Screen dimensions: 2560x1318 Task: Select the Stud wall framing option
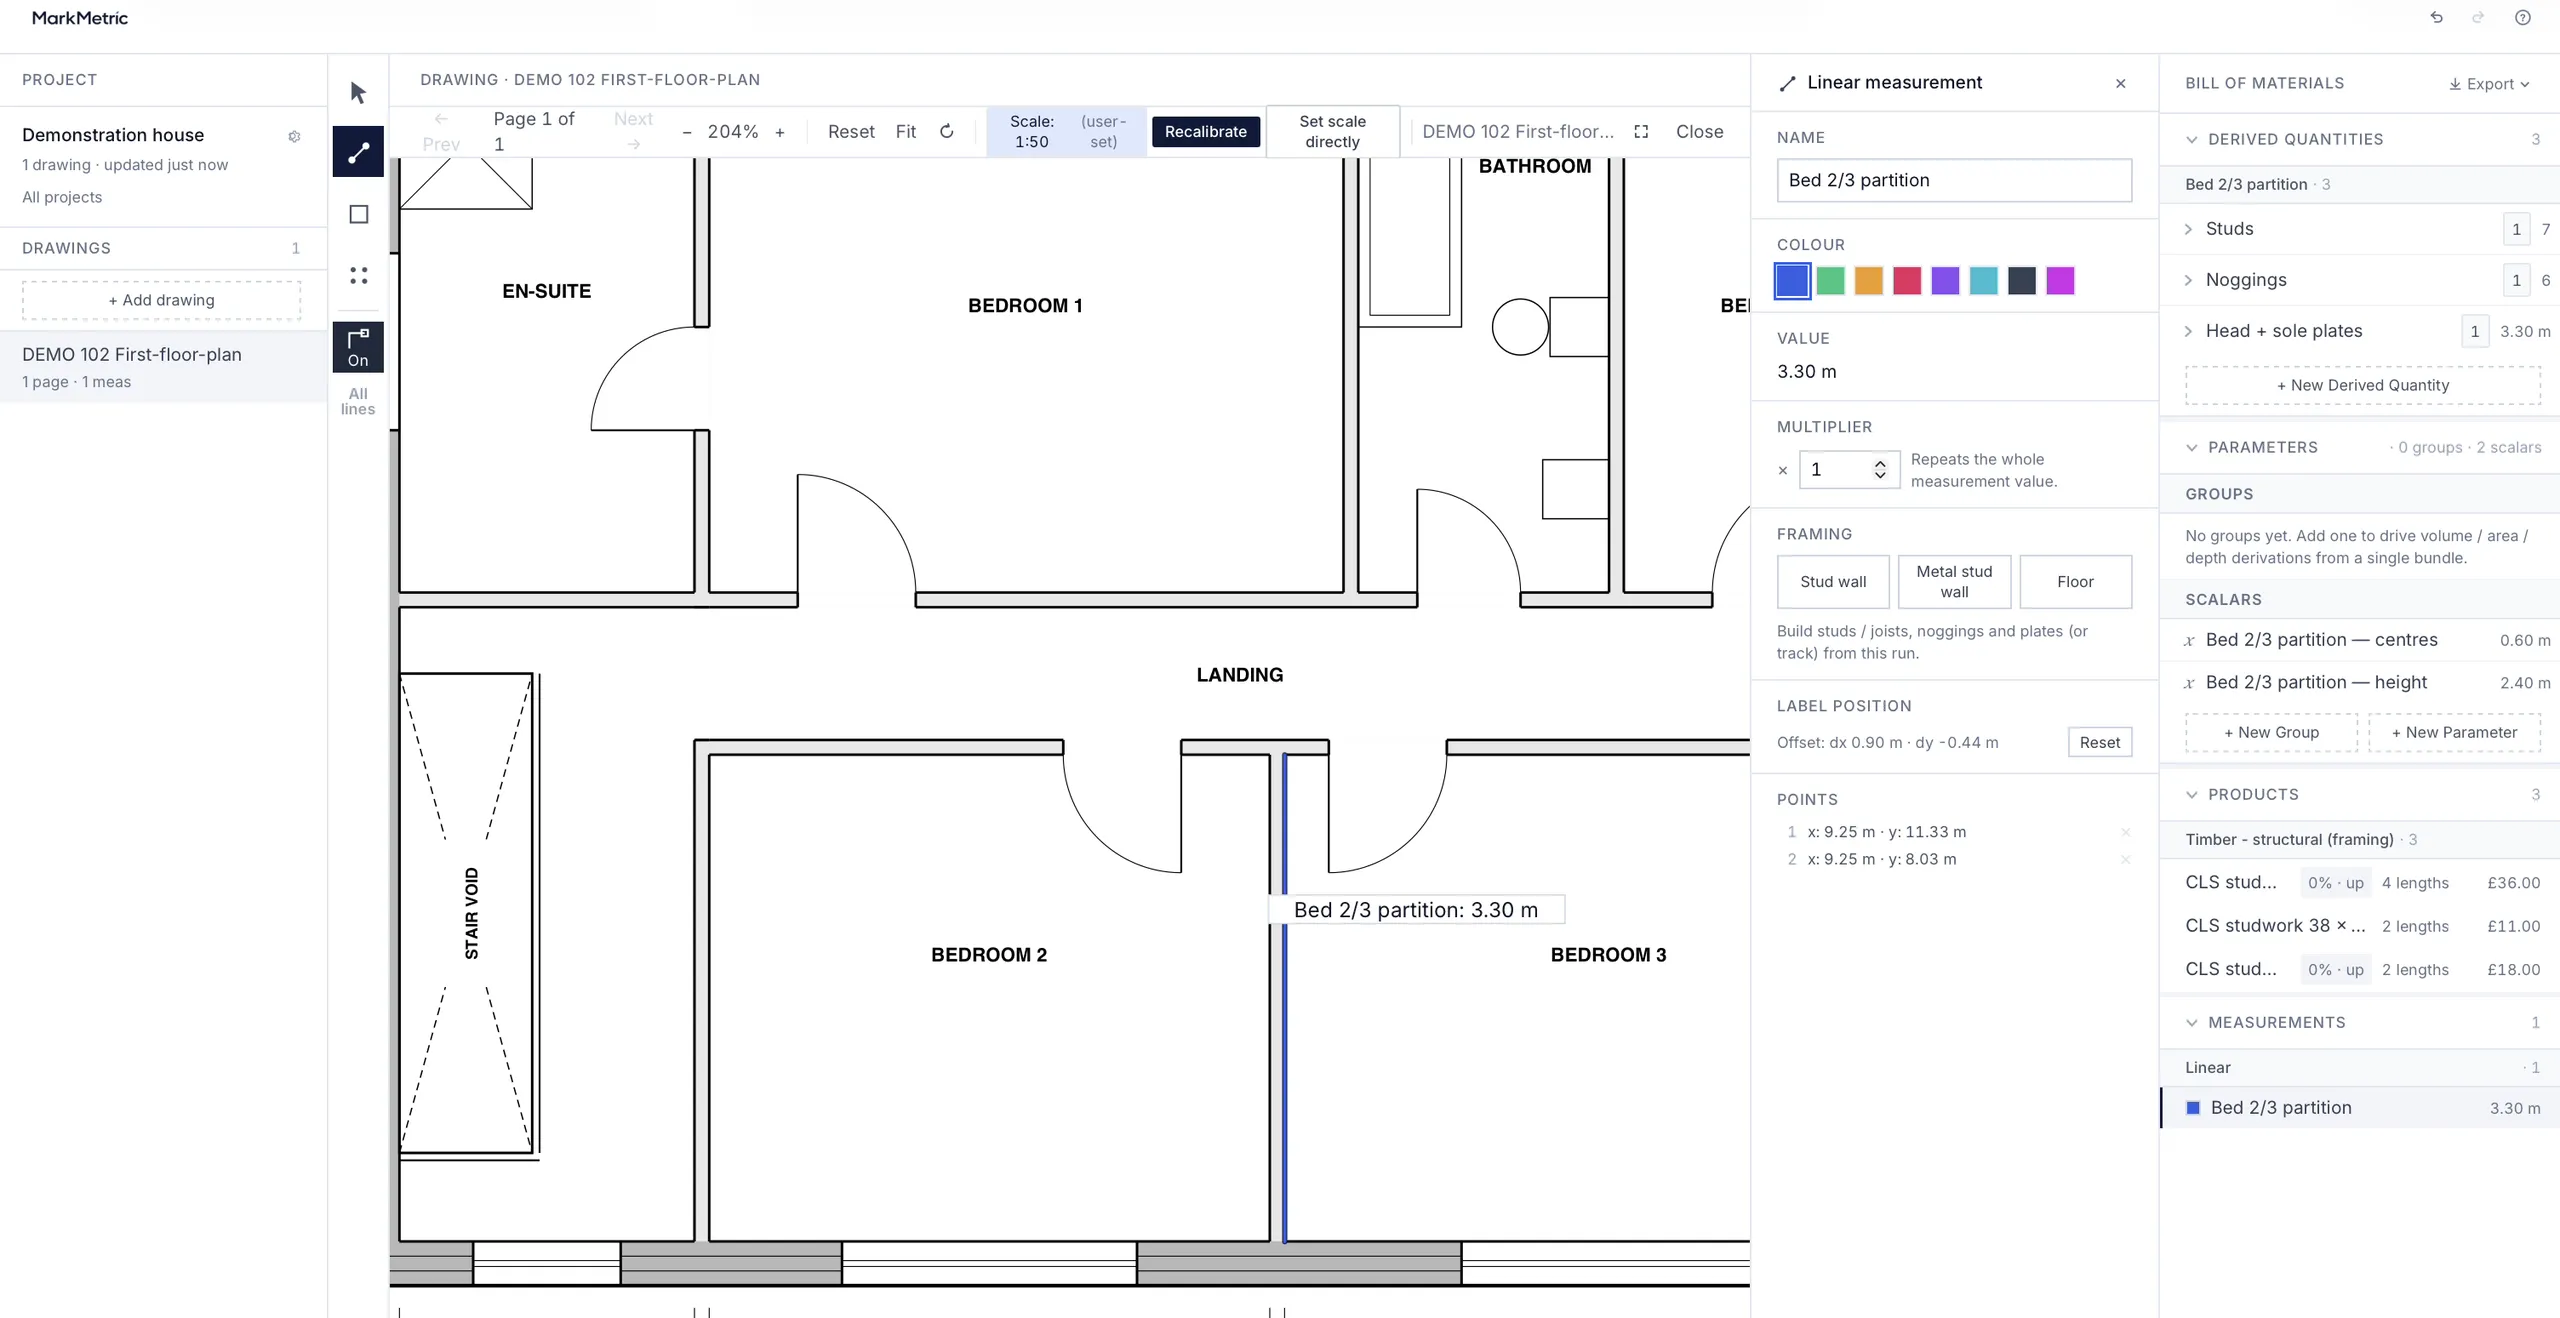point(1833,582)
